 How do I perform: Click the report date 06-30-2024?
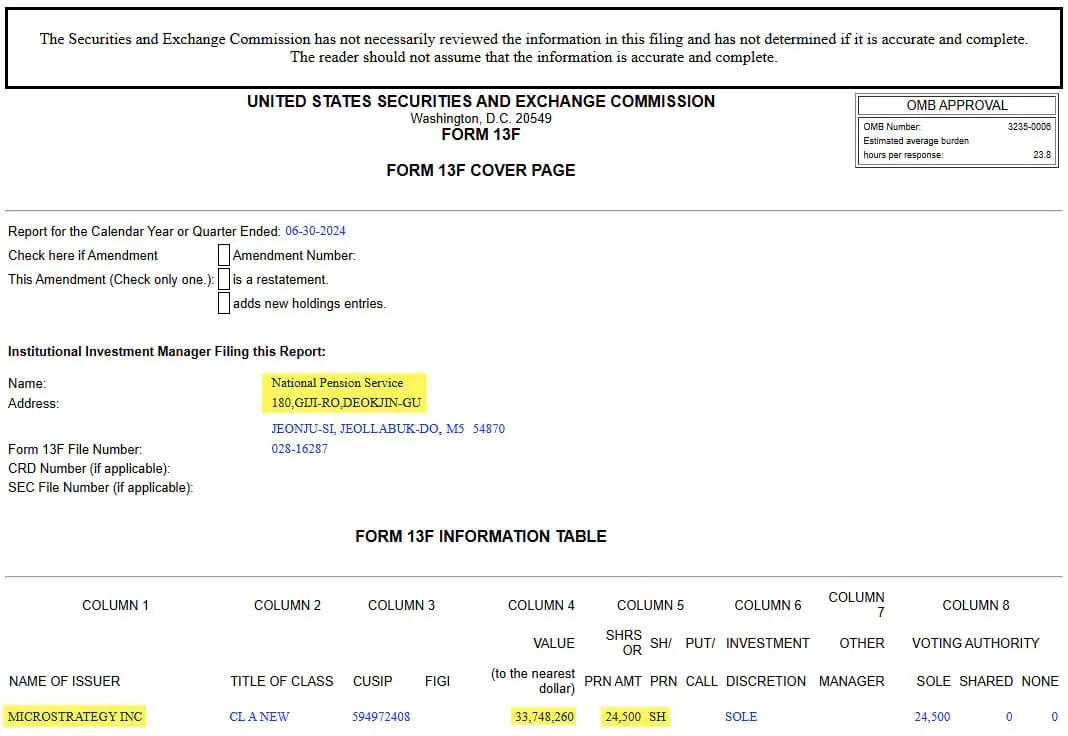pyautogui.click(x=315, y=231)
